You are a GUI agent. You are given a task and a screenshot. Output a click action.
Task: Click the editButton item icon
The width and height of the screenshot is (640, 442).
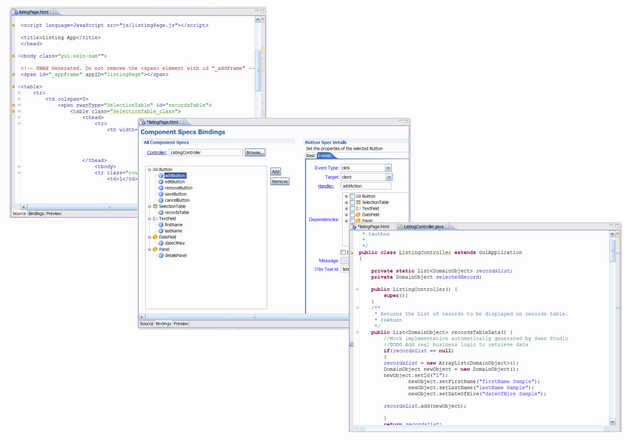click(161, 182)
